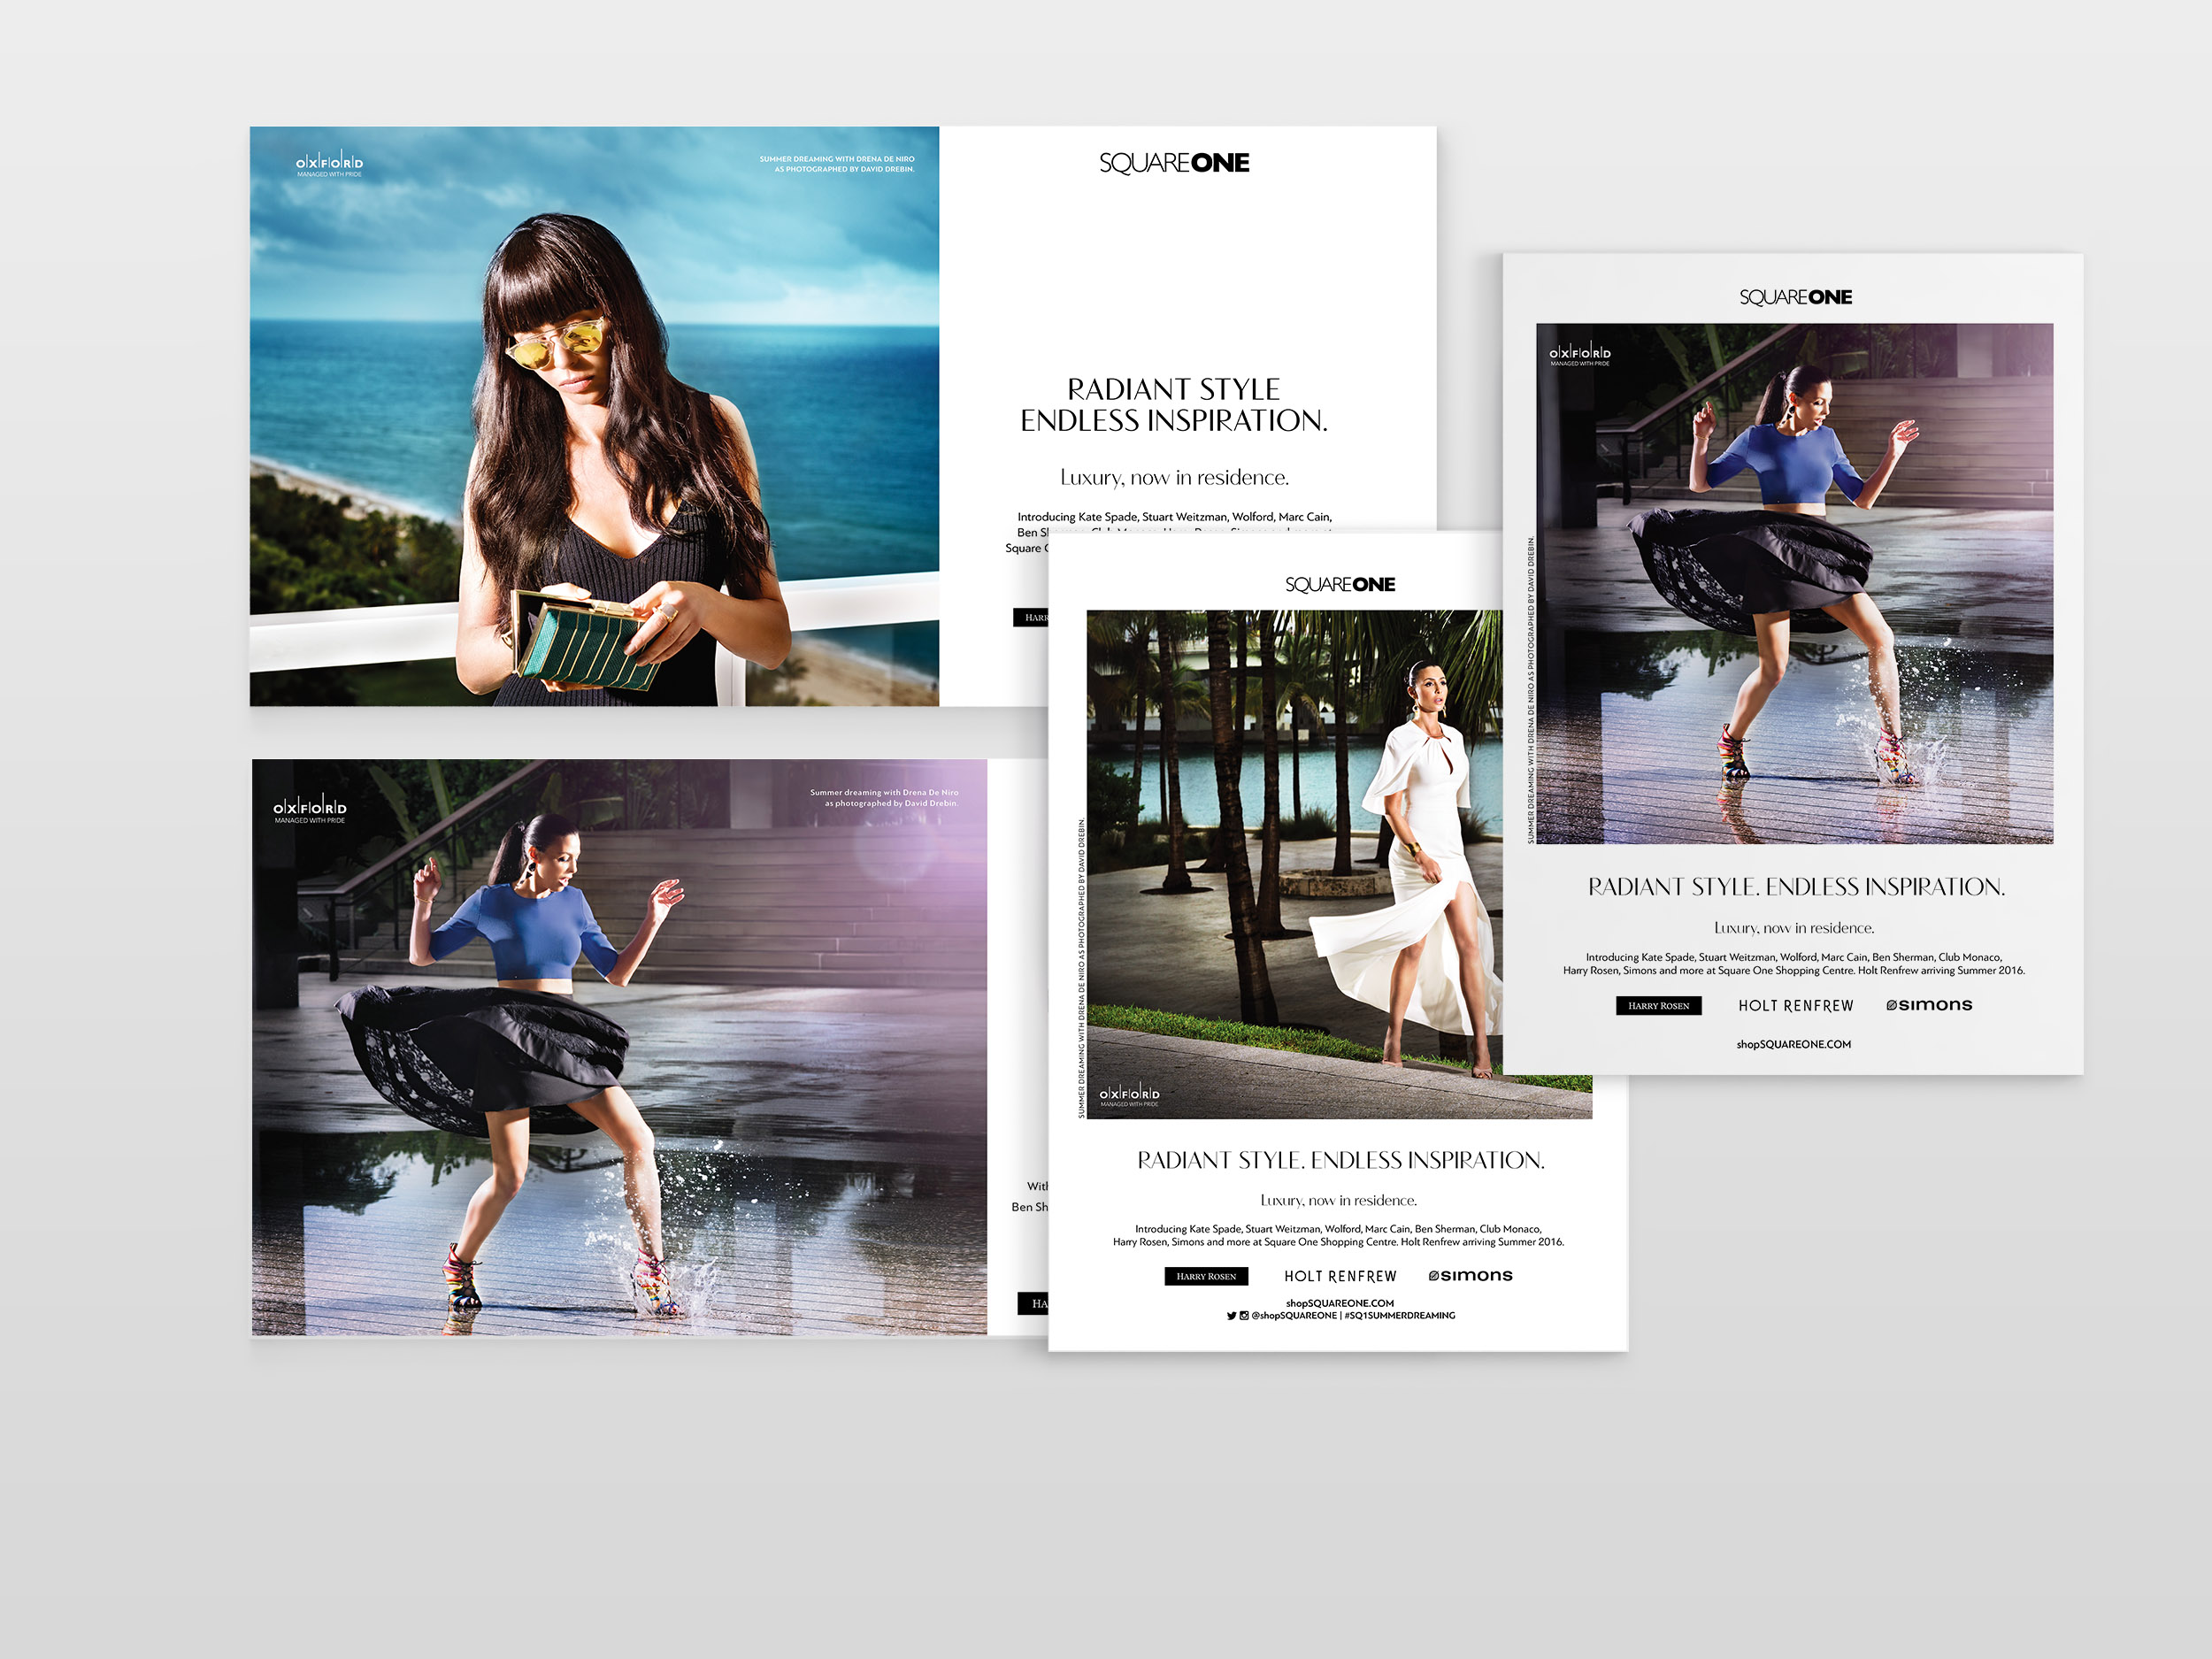Screen dimensions: 2212x1659
Task: Click Harry Rosen logo in center ad
Action: 1206,1276
